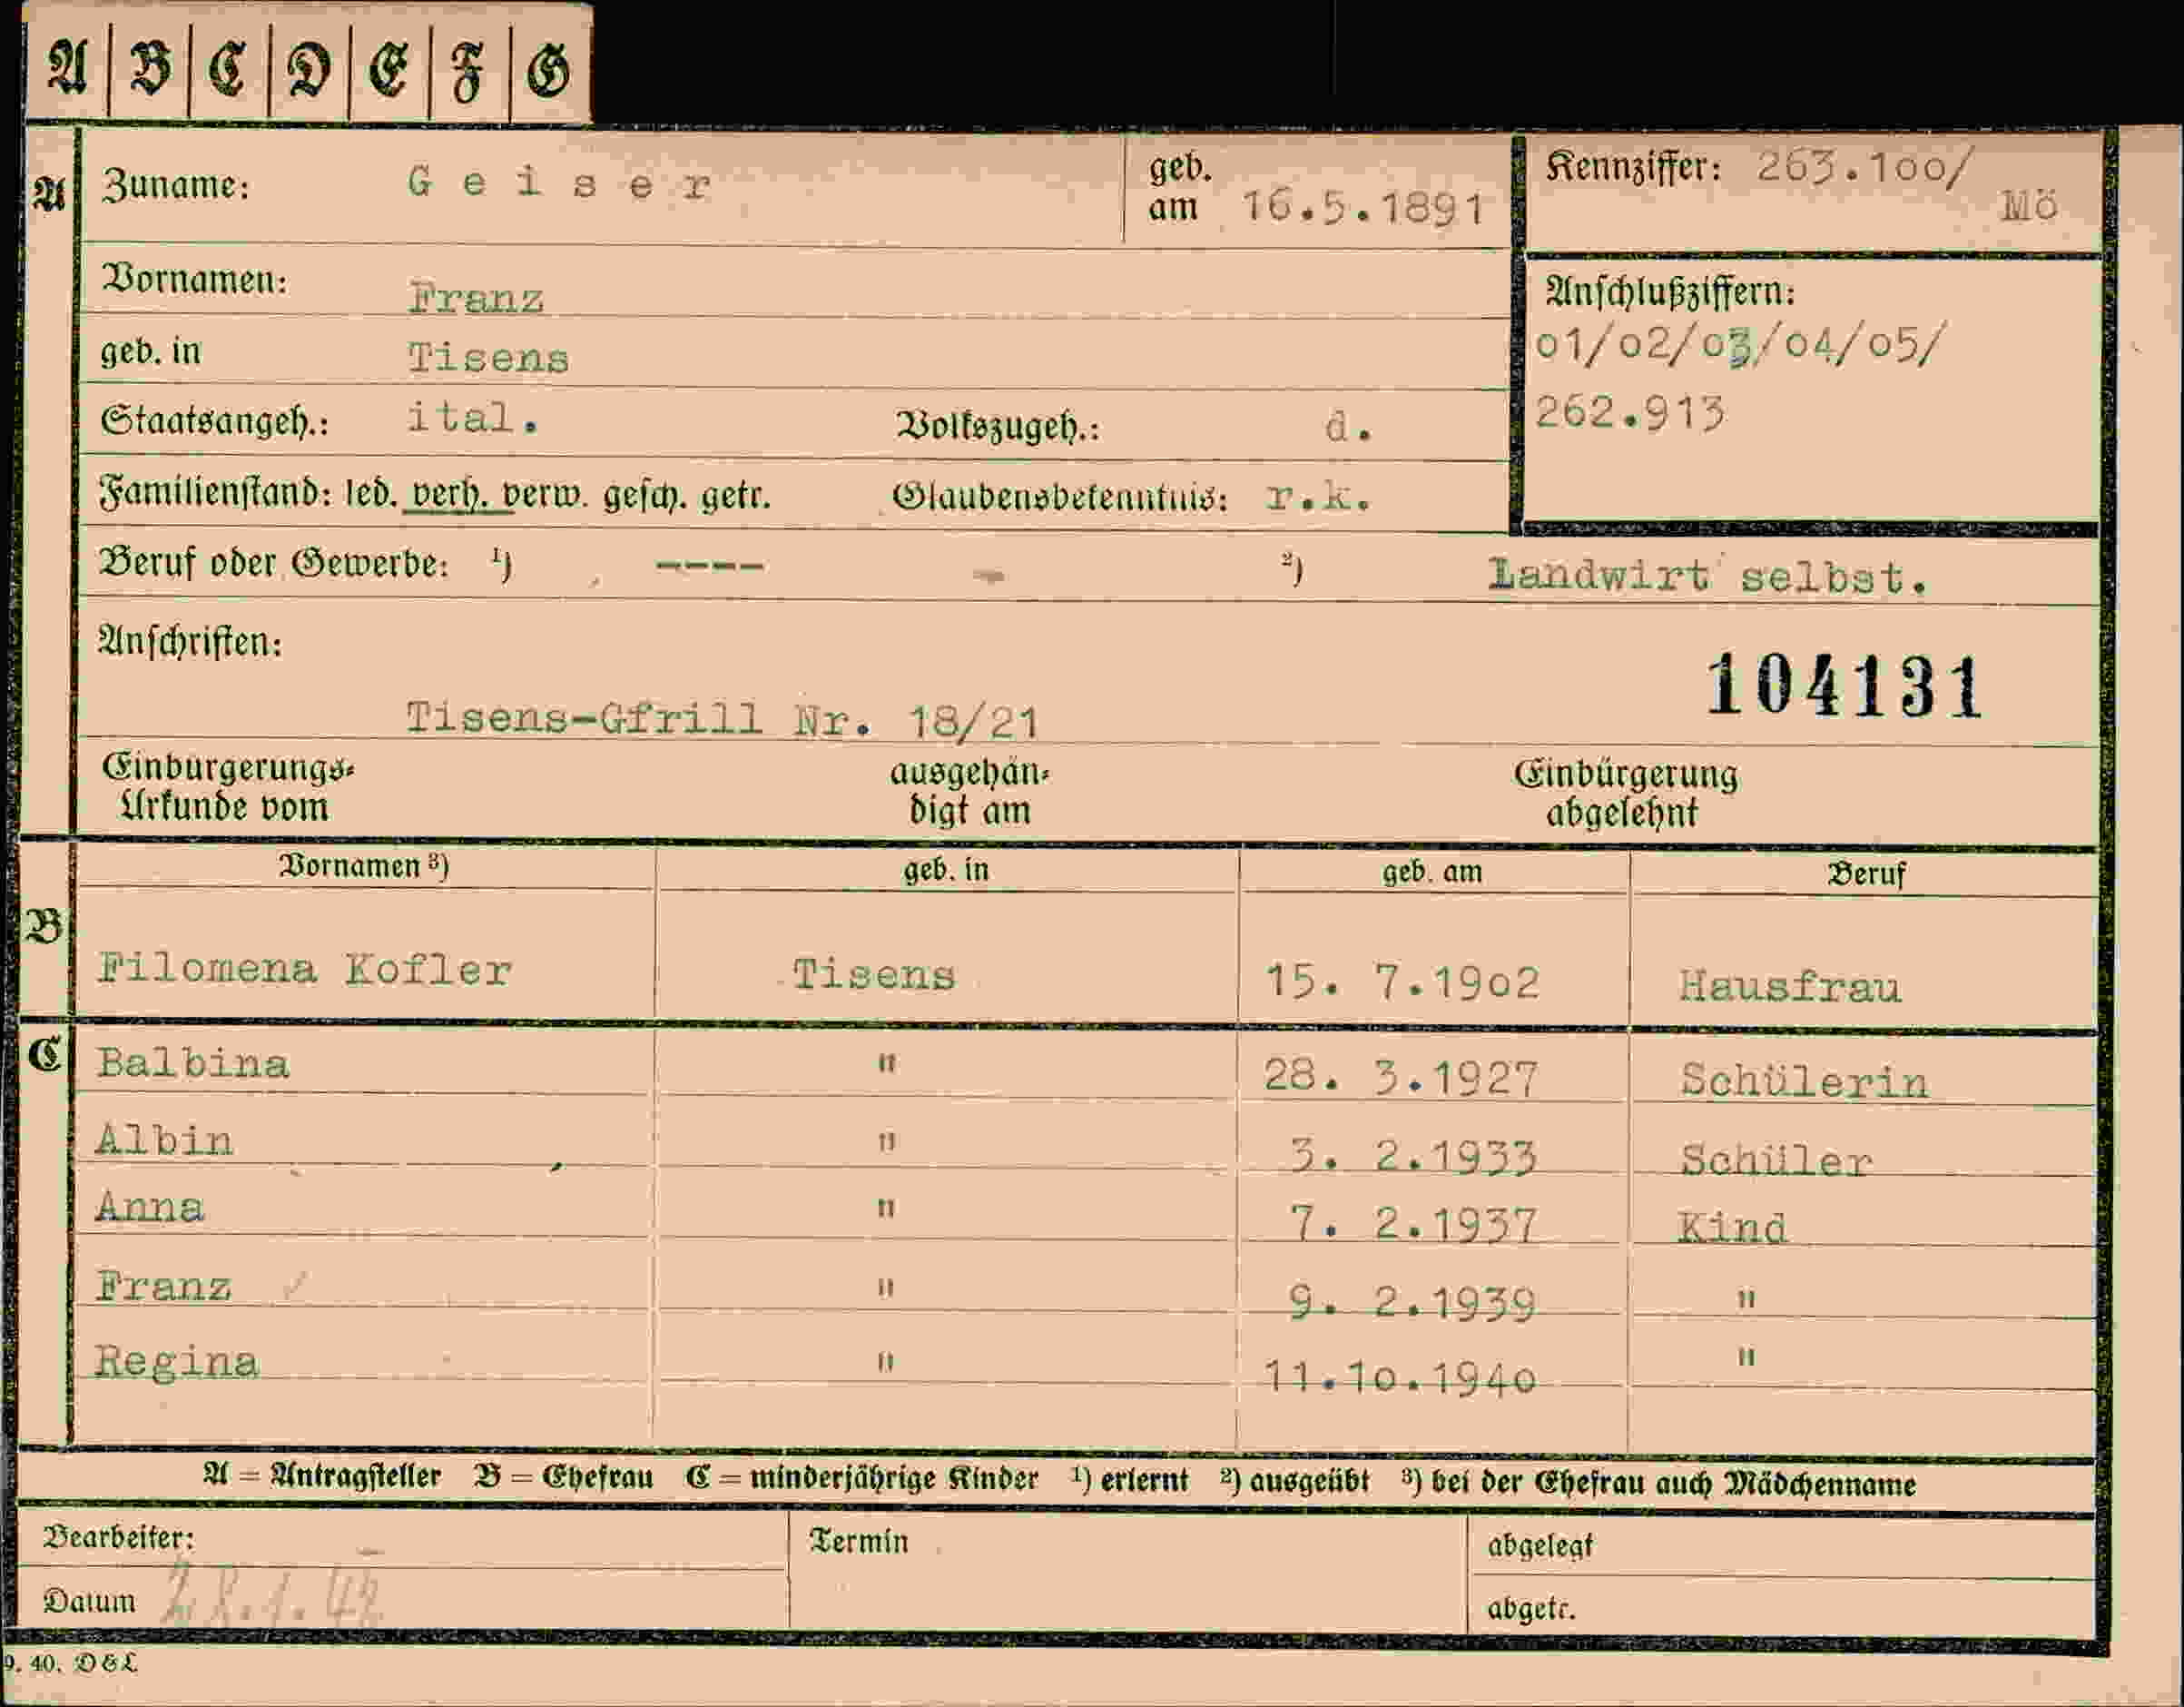The height and width of the screenshot is (1707, 2184).
Task: Click the 'Vornamen 3)' column header
Action: pyautogui.click(x=364, y=866)
